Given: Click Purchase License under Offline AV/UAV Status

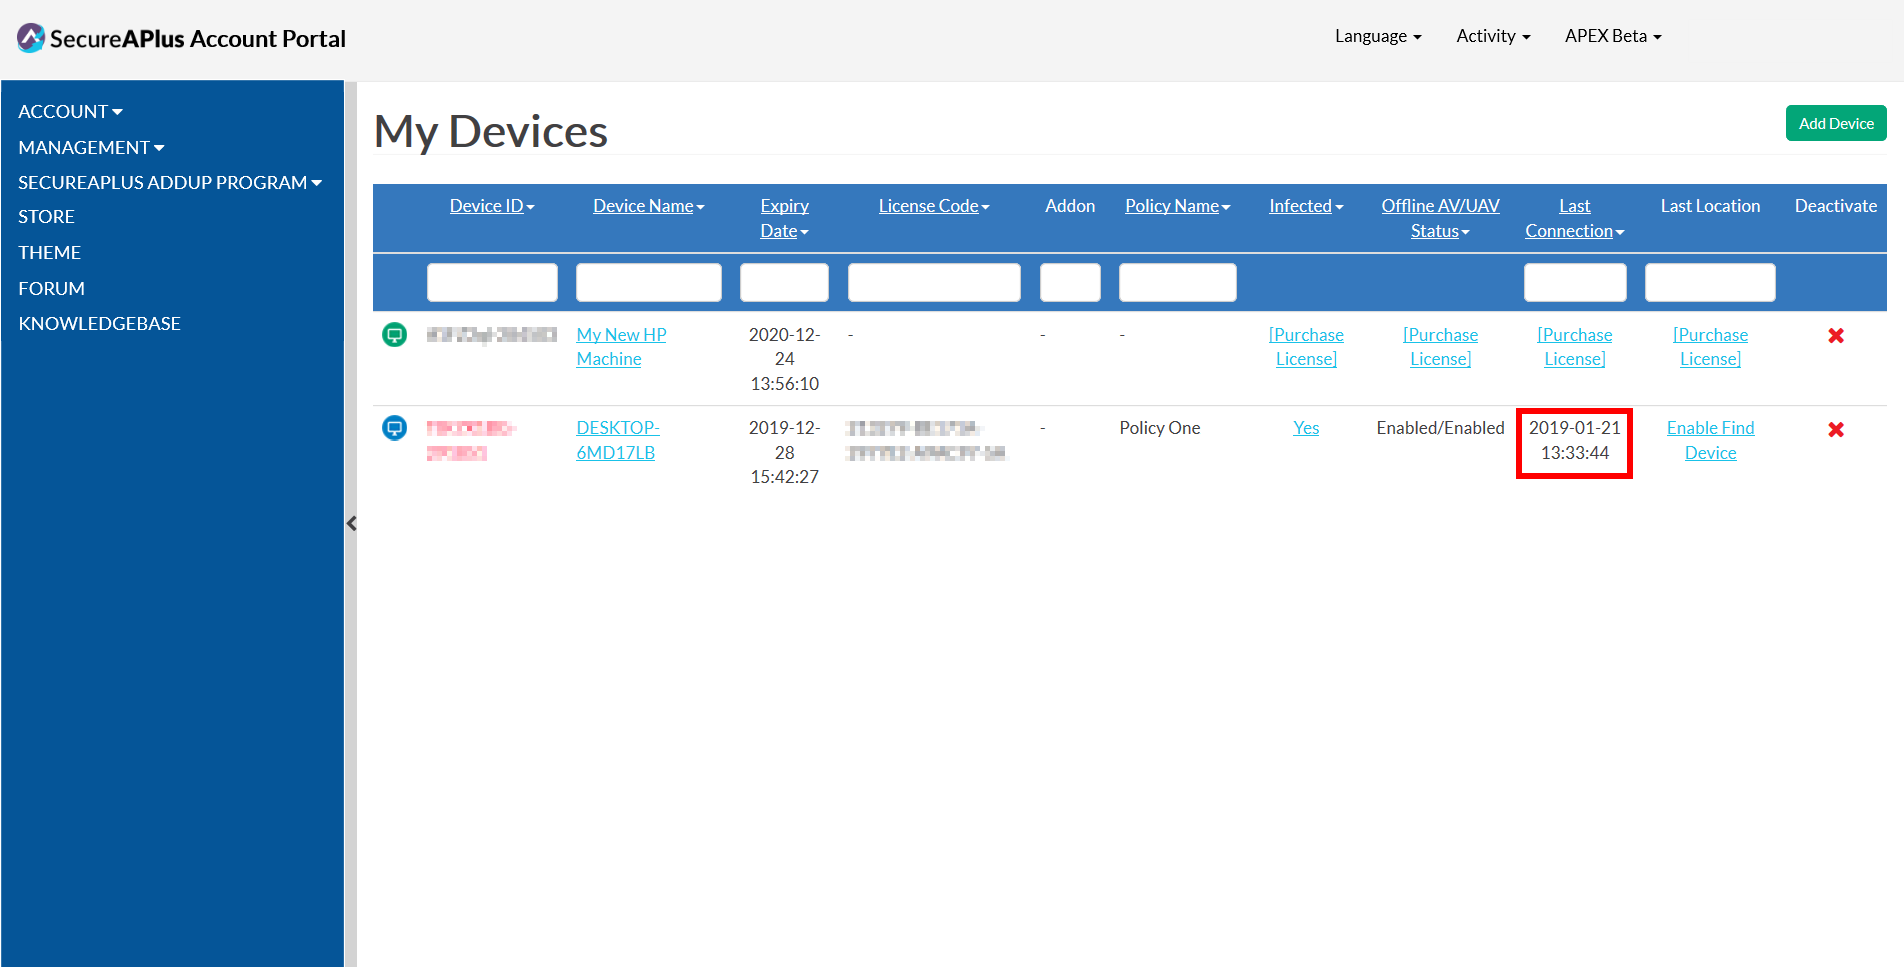Looking at the screenshot, I should click(1440, 347).
